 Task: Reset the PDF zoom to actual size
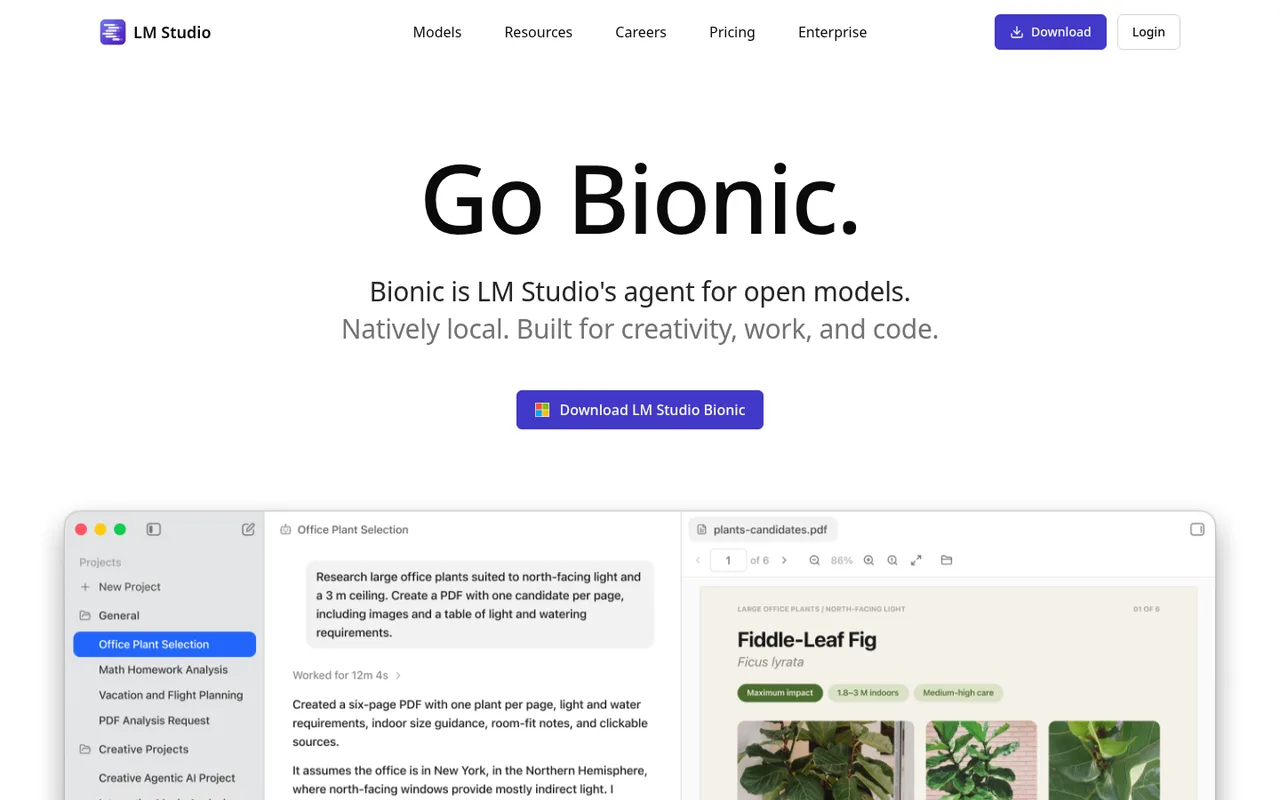pyautogui.click(x=892, y=560)
